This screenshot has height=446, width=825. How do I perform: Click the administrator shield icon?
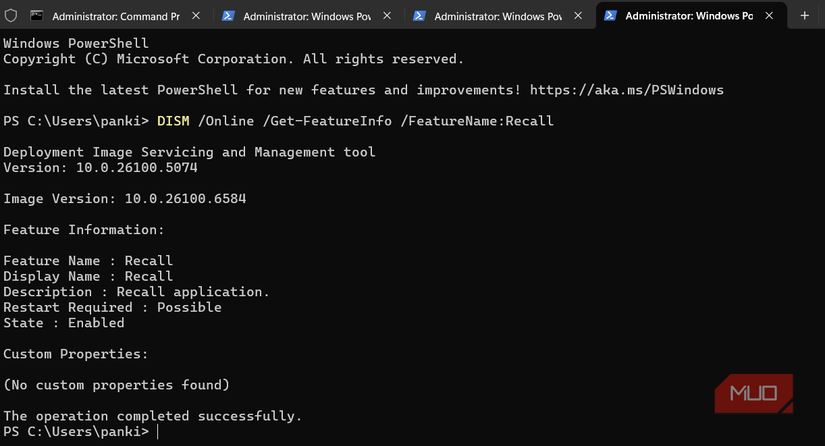pyautogui.click(x=9, y=16)
